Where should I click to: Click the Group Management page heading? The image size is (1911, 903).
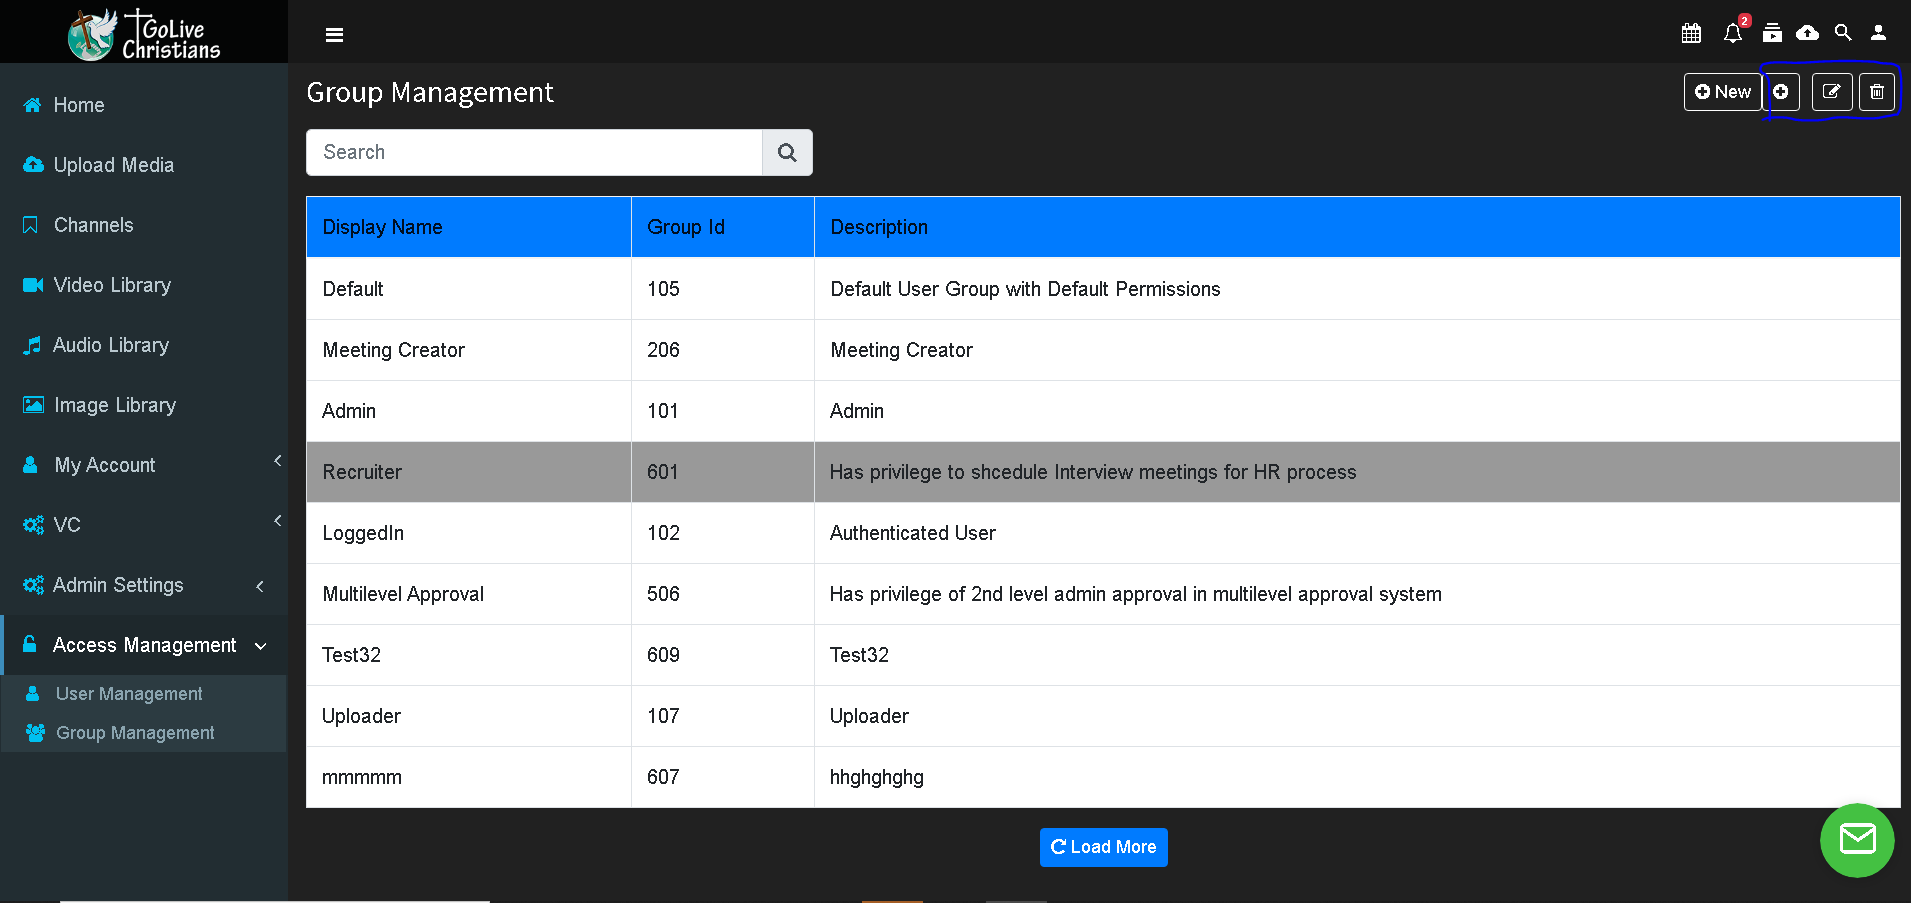(430, 92)
